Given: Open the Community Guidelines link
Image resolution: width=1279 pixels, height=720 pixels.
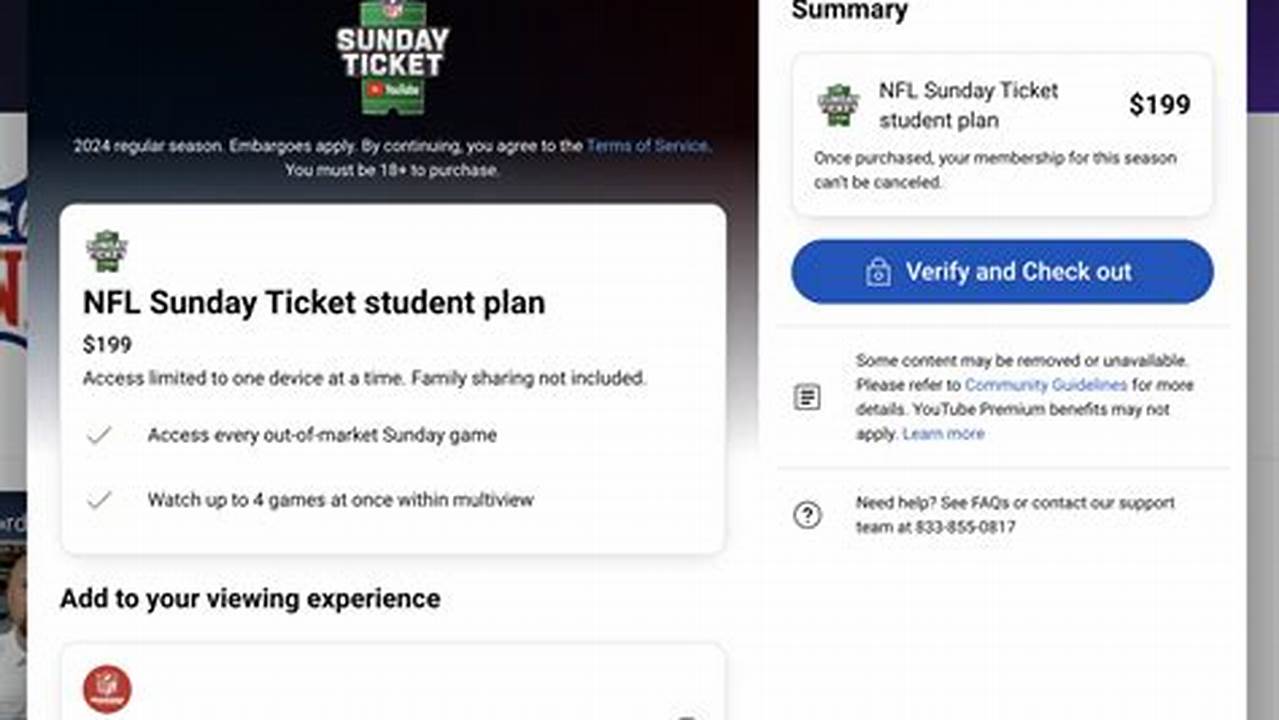Looking at the screenshot, I should tap(1044, 384).
